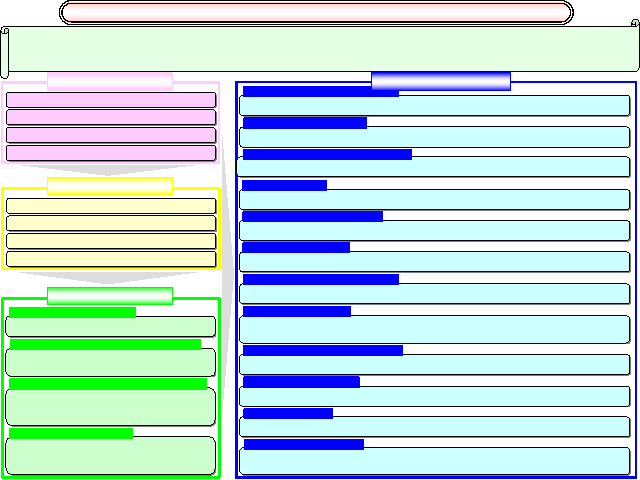The image size is (640, 480).
Task: Select the blue gradient section header
Action: tap(441, 81)
